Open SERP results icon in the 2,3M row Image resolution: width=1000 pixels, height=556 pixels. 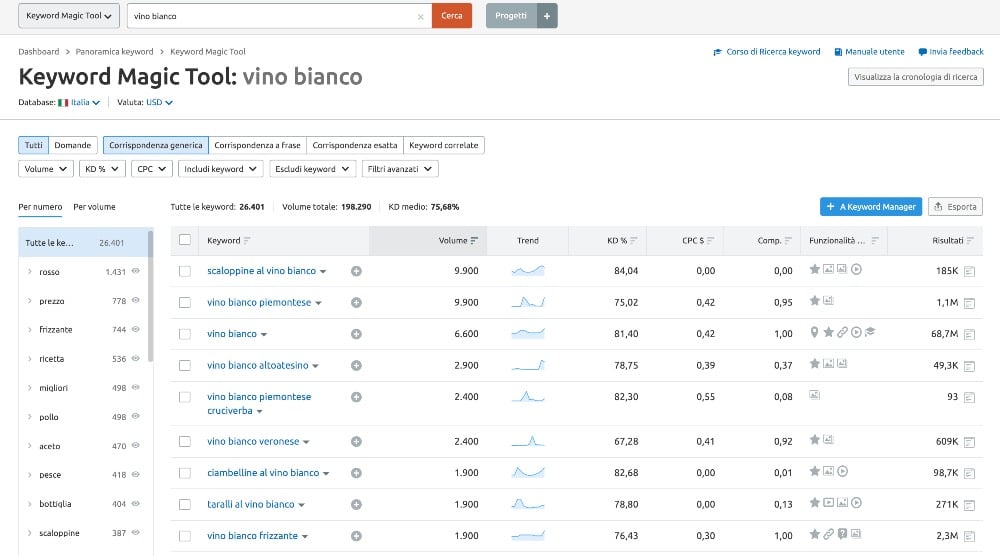(969, 536)
